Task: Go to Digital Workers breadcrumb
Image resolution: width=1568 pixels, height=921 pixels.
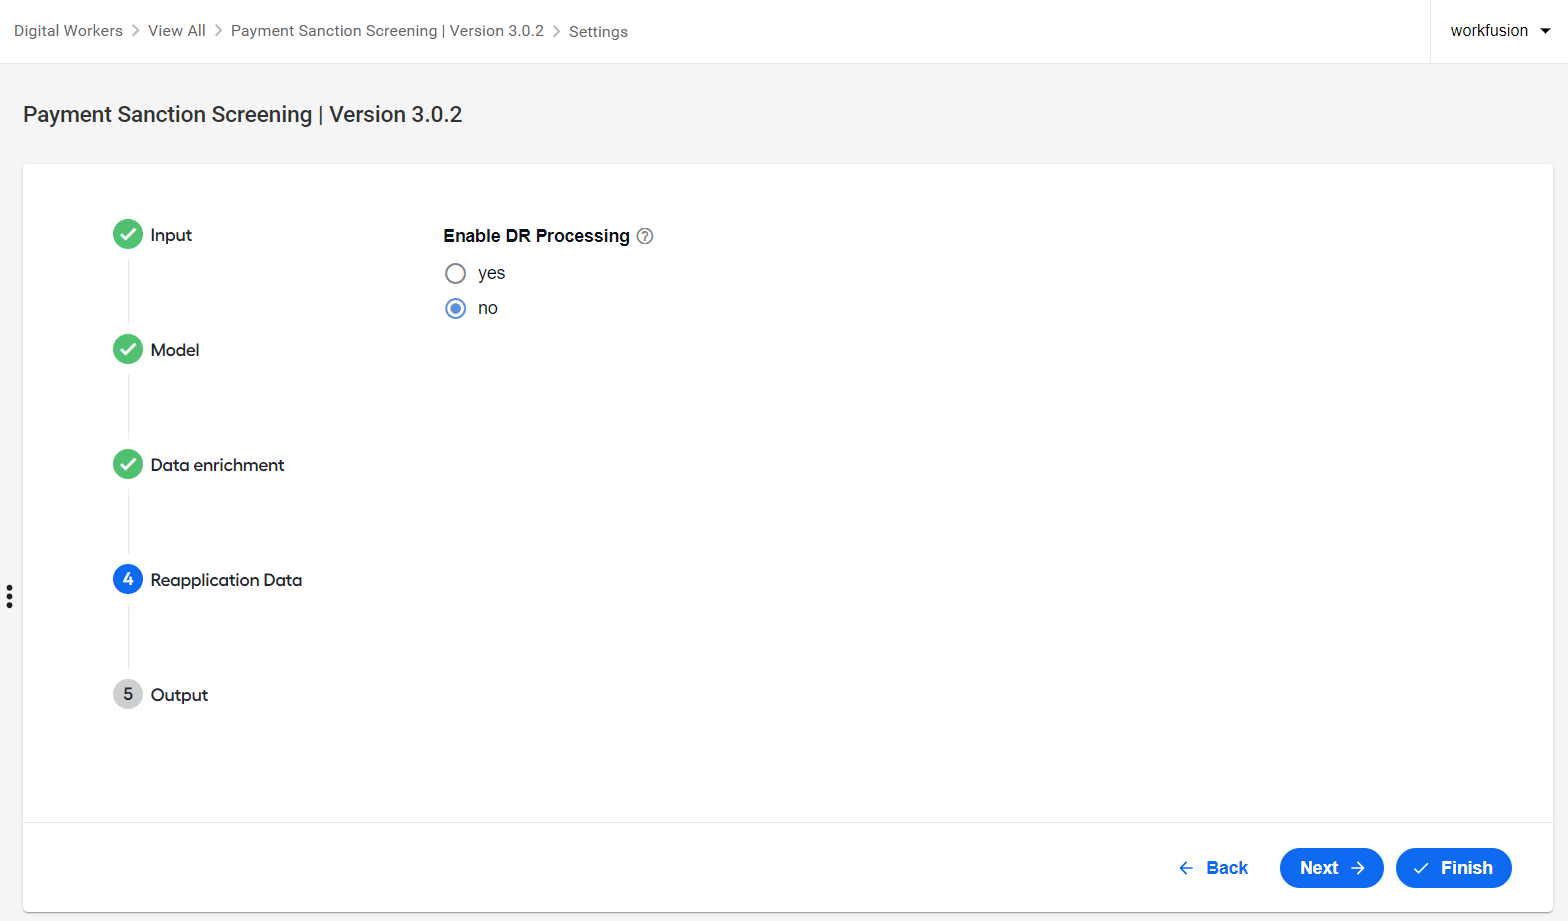Action: point(68,31)
